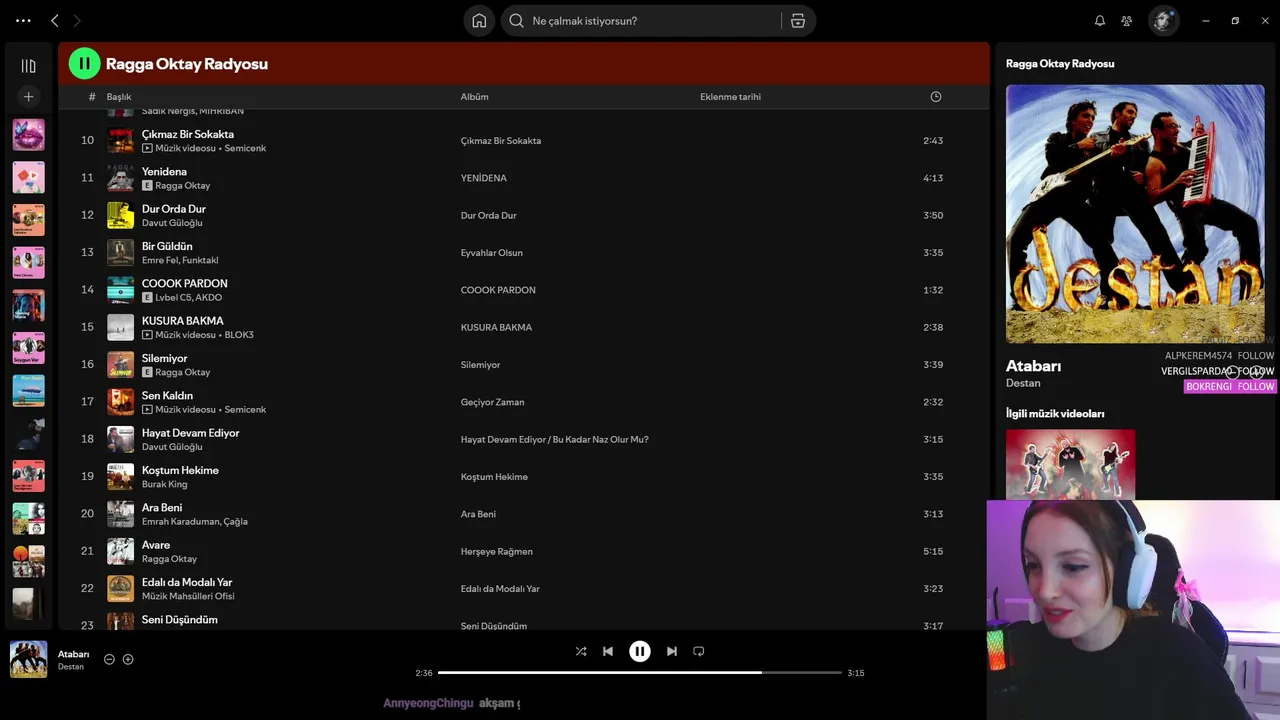Open friend activity icon

(1127, 21)
